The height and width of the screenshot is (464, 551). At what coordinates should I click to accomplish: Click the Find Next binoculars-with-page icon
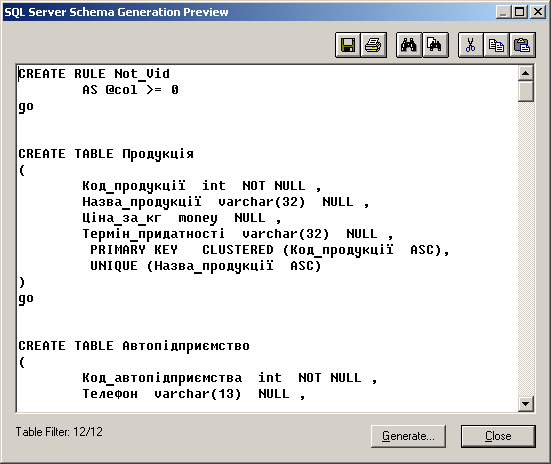point(435,45)
